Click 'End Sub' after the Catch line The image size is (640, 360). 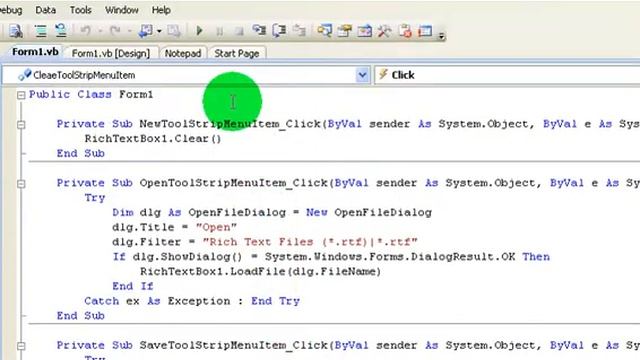coord(80,316)
